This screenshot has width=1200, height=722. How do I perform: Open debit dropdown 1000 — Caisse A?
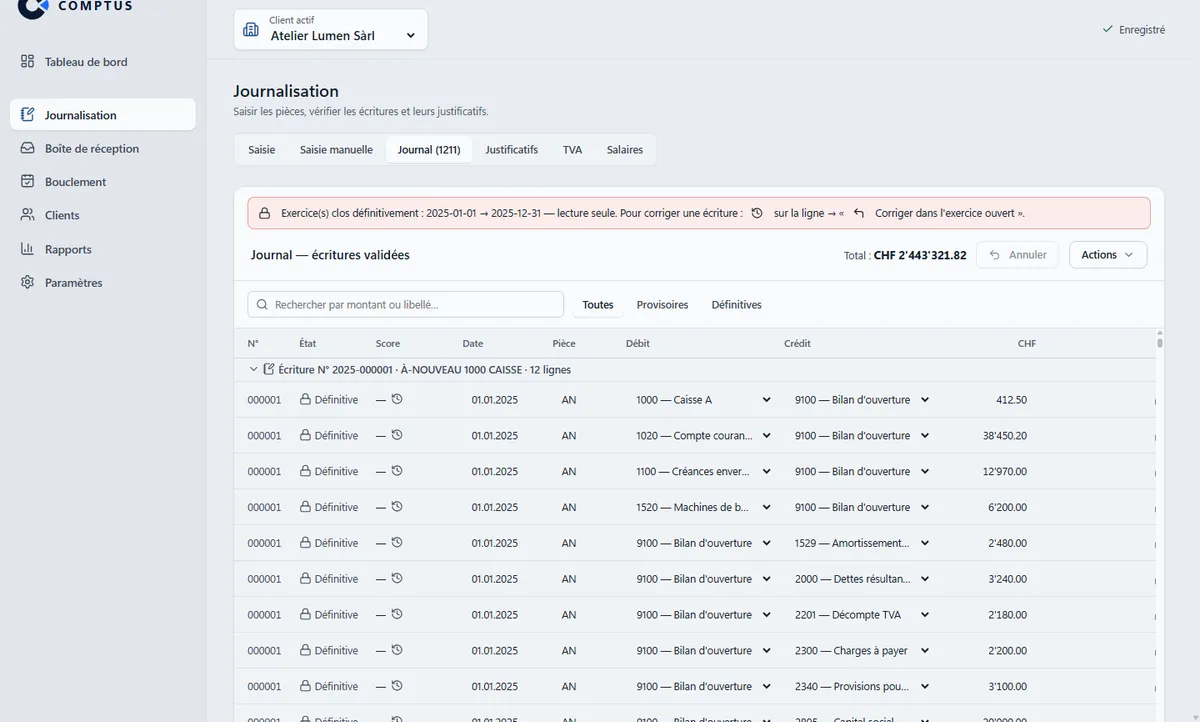(x=703, y=400)
